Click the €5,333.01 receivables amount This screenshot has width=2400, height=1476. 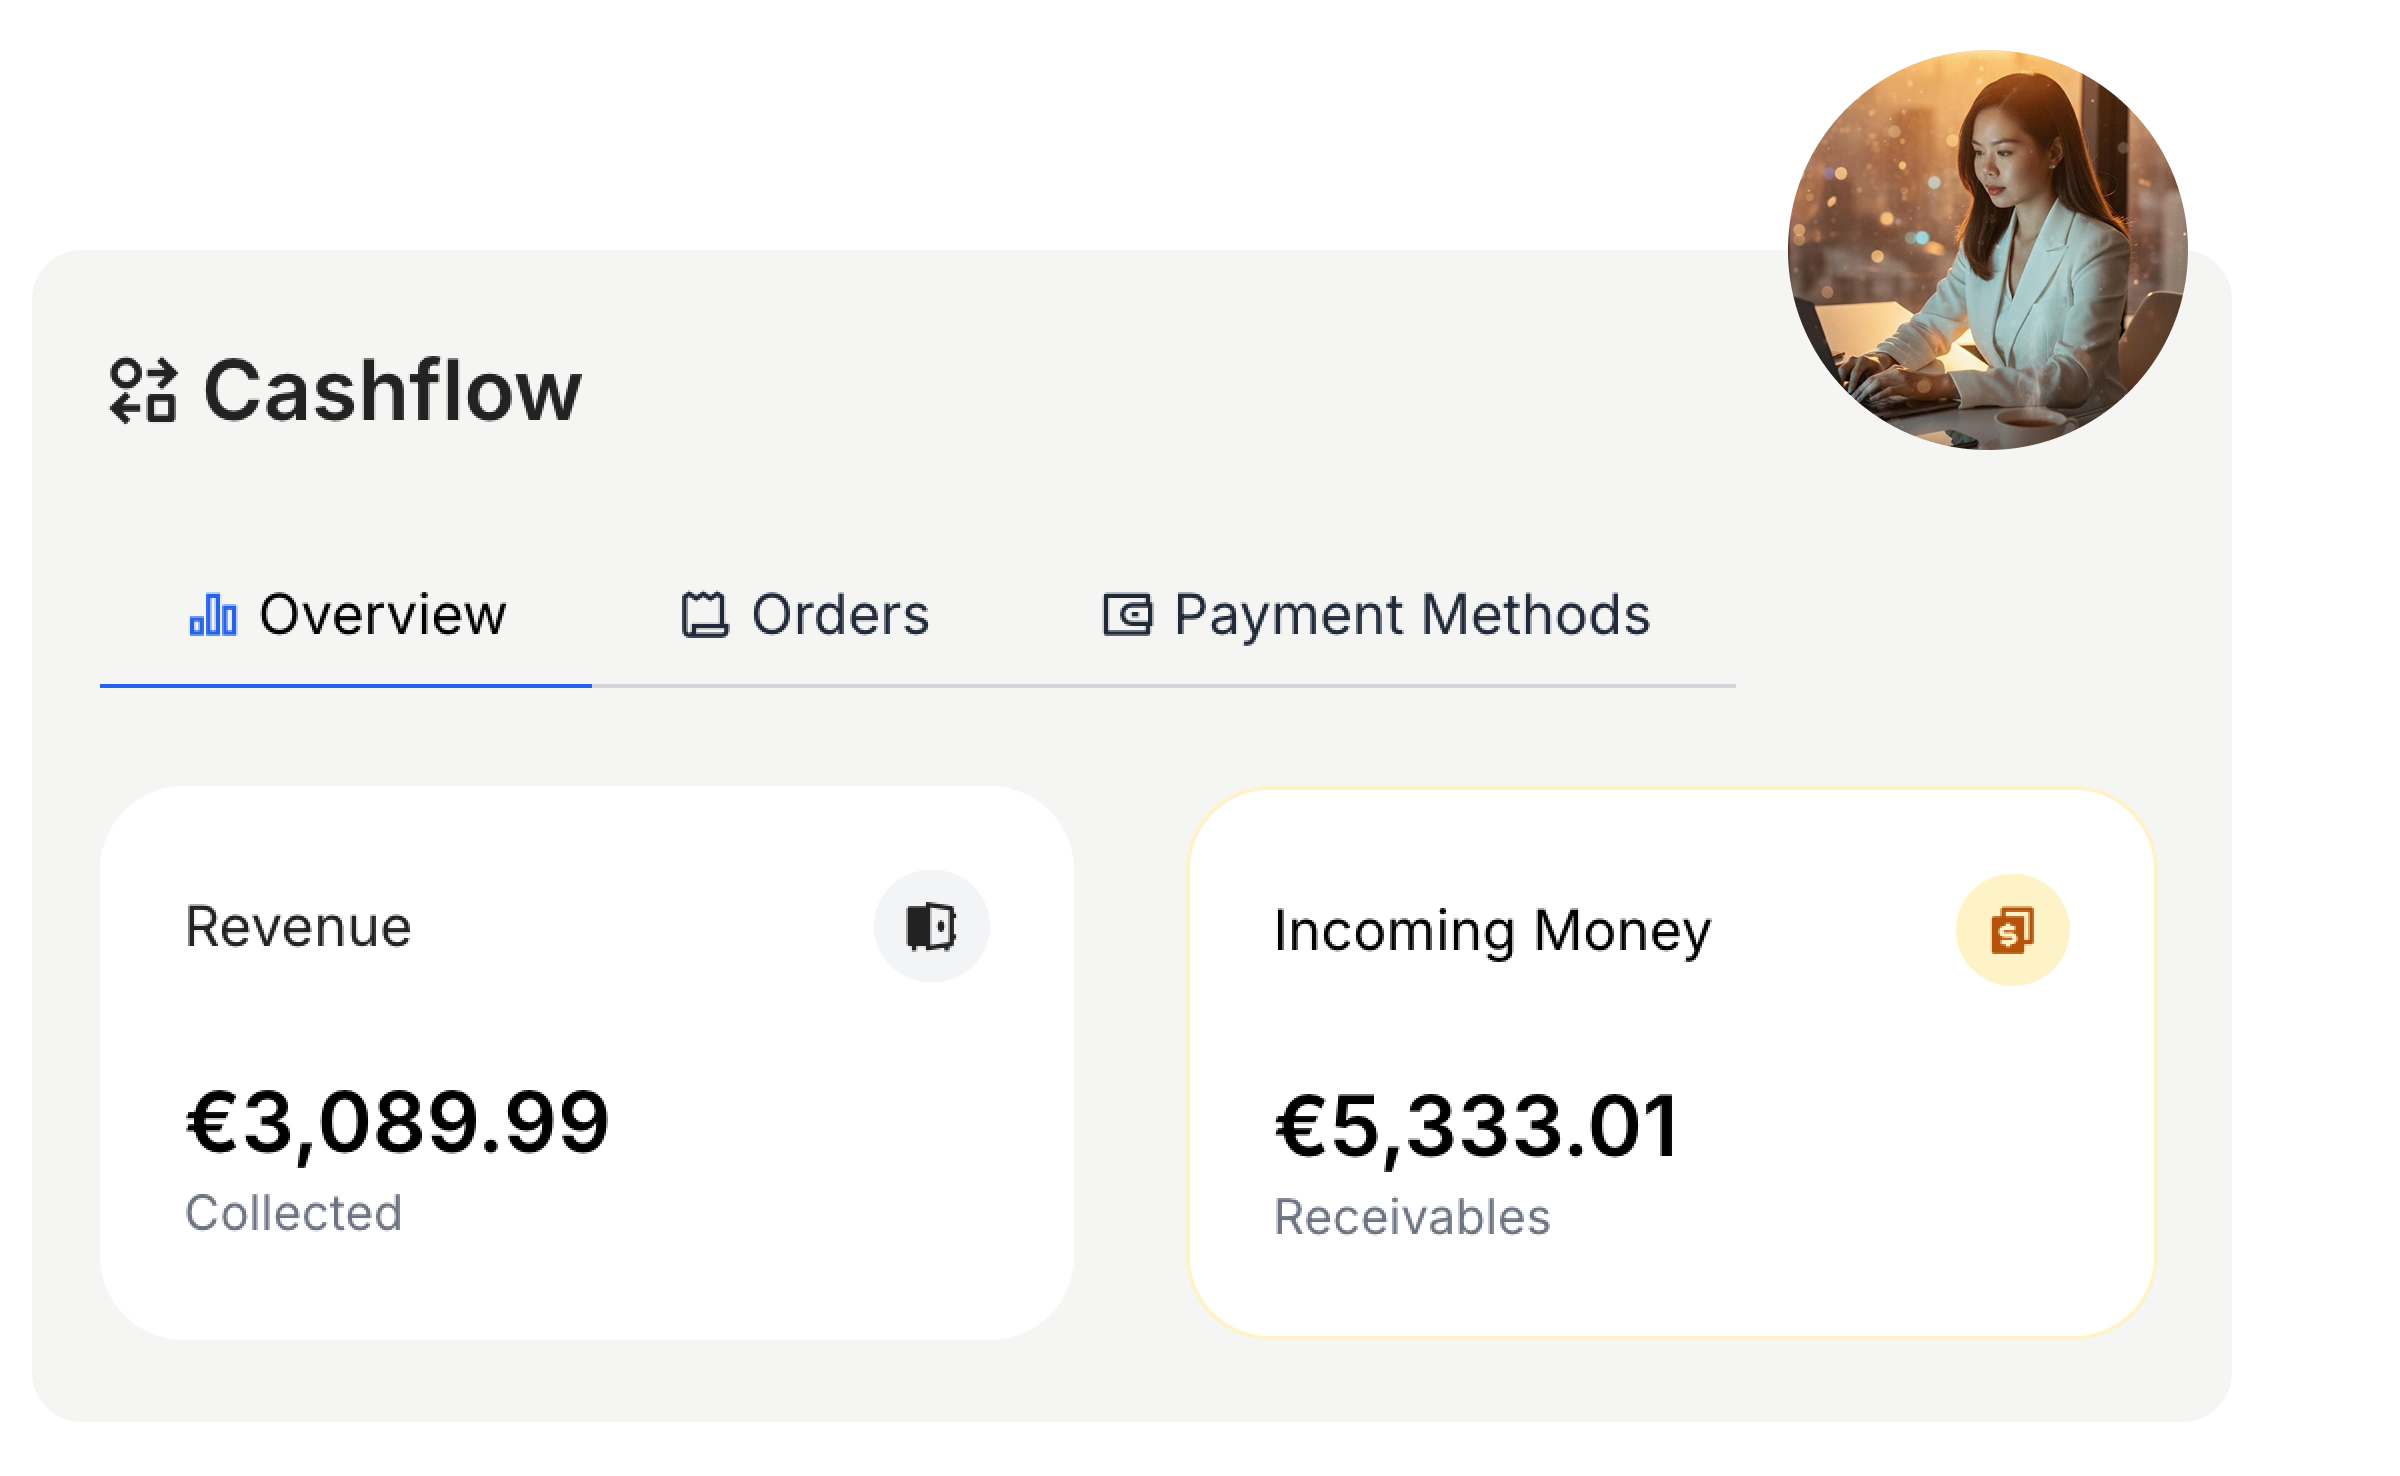(1480, 1128)
